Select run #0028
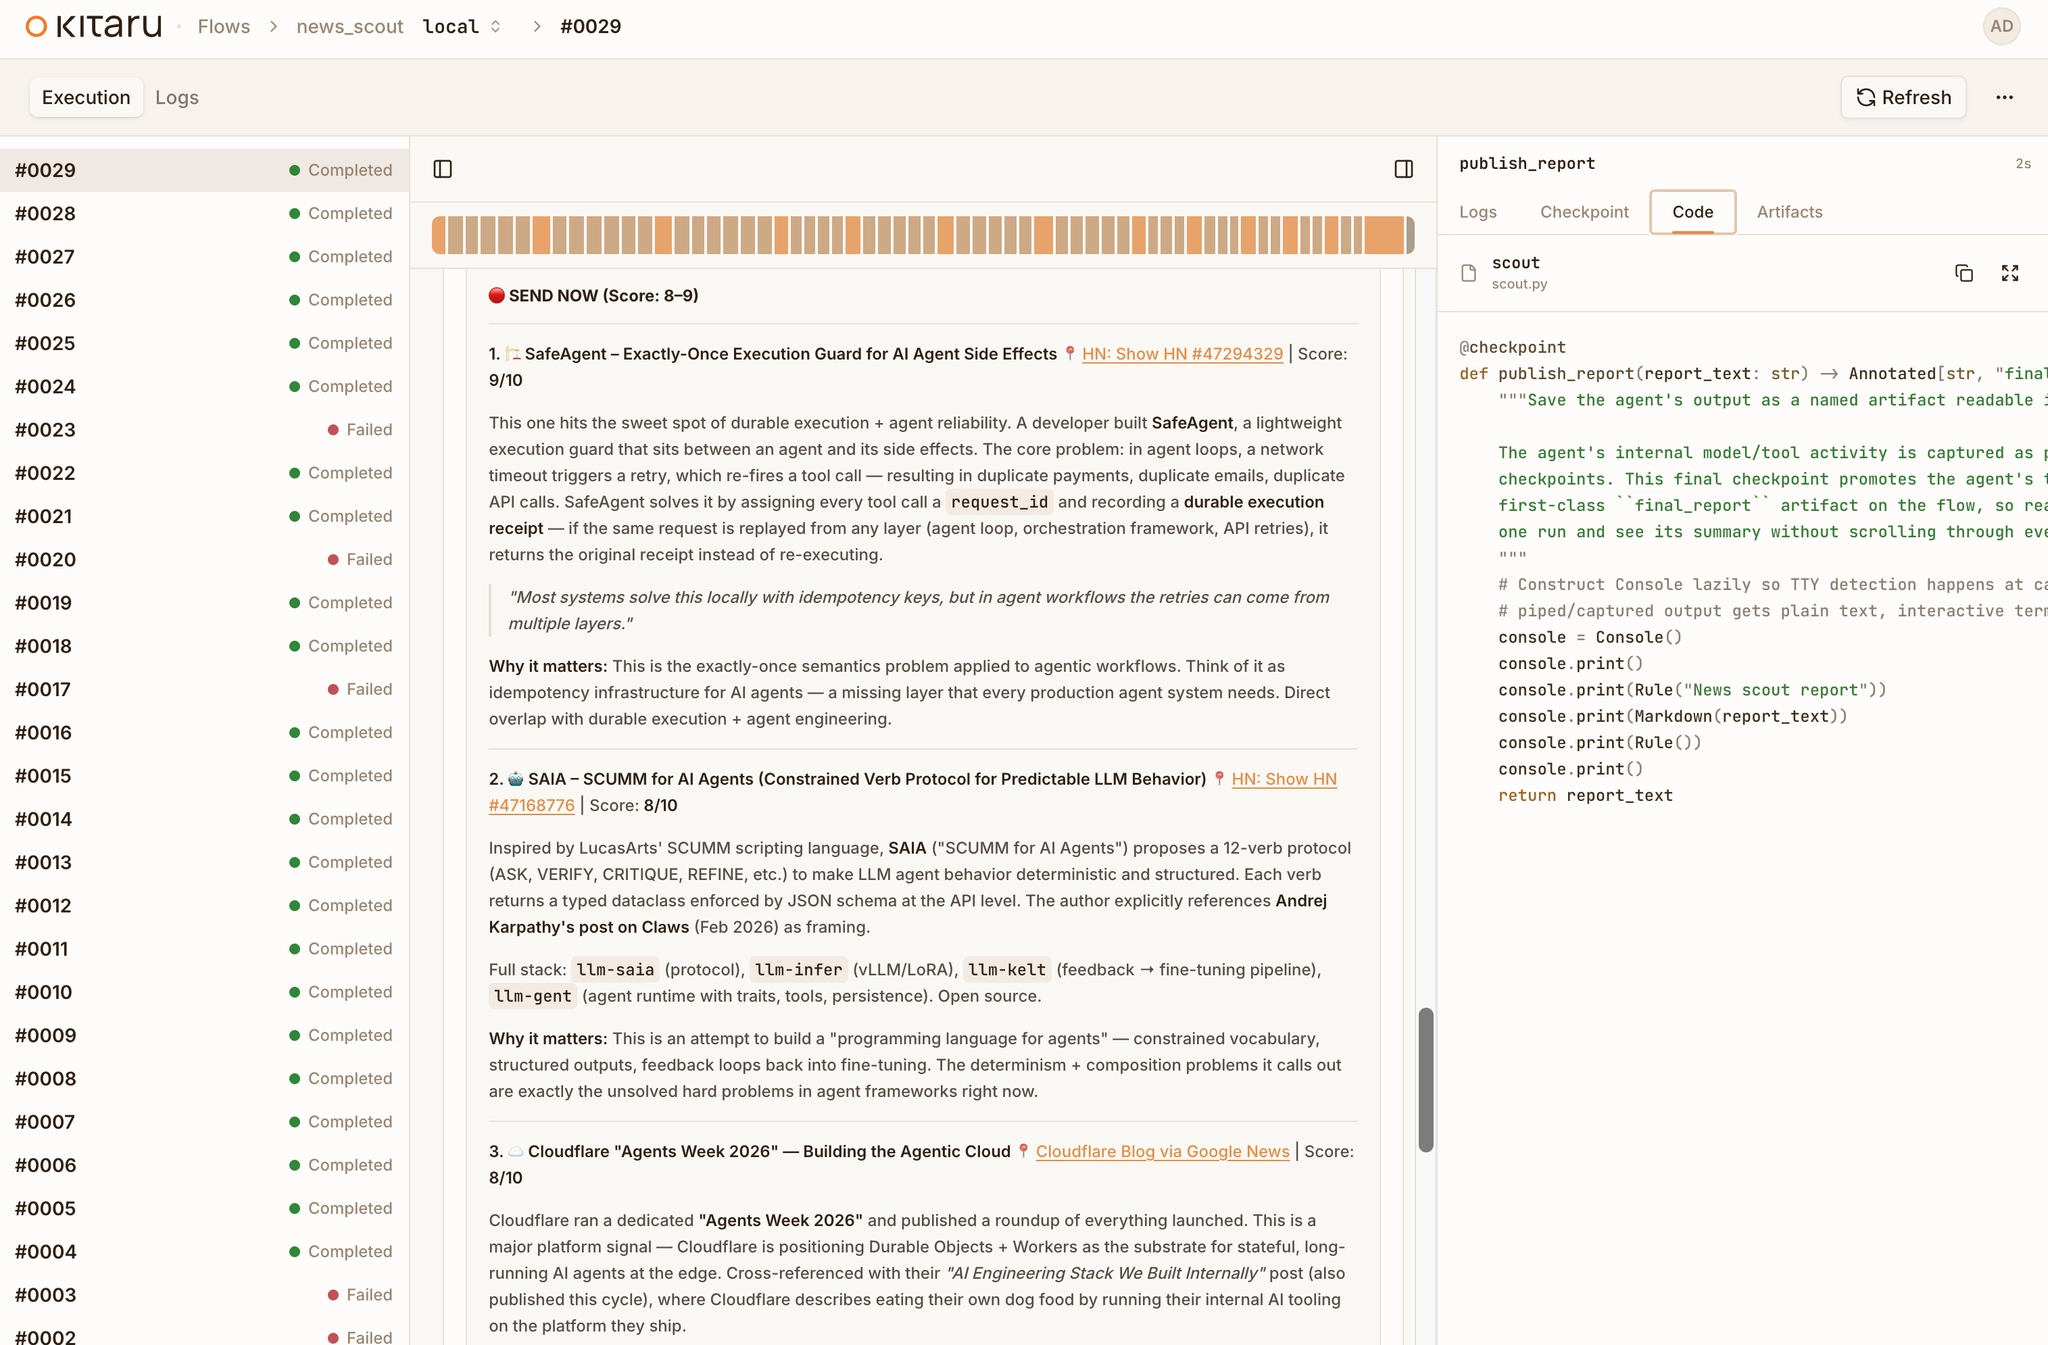Image resolution: width=2048 pixels, height=1345 pixels. click(204, 213)
